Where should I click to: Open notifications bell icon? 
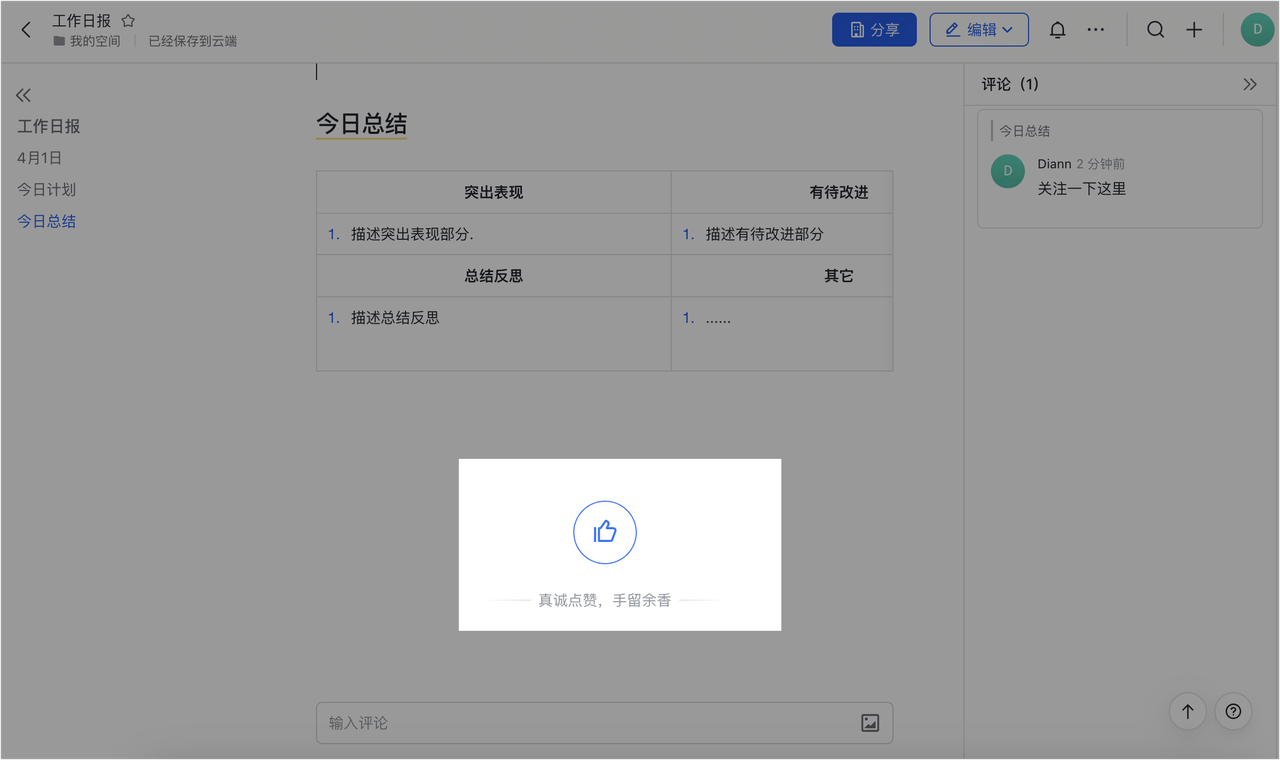[x=1057, y=30]
